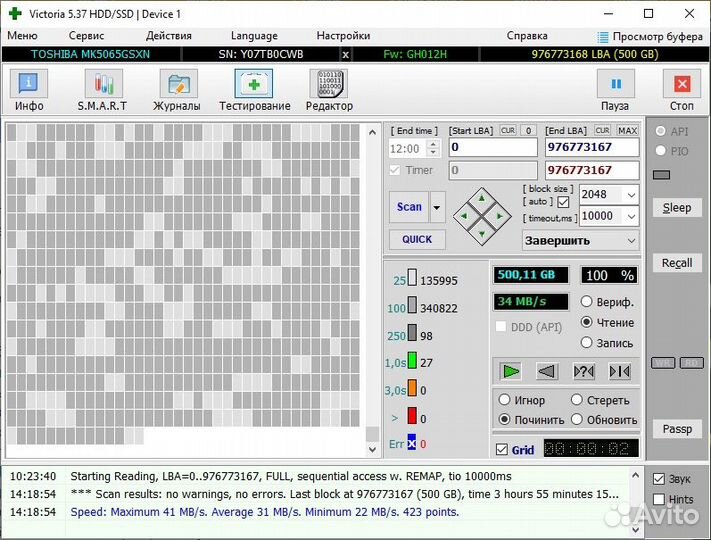711x540 pixels.
Task: Click the butterfly scan mode button
Action: pos(619,371)
